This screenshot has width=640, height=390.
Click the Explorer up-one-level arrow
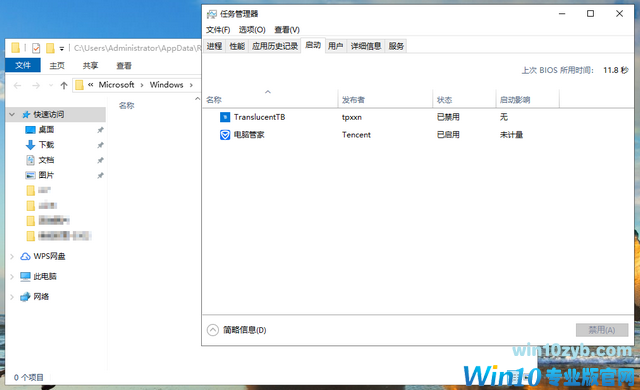point(64,85)
